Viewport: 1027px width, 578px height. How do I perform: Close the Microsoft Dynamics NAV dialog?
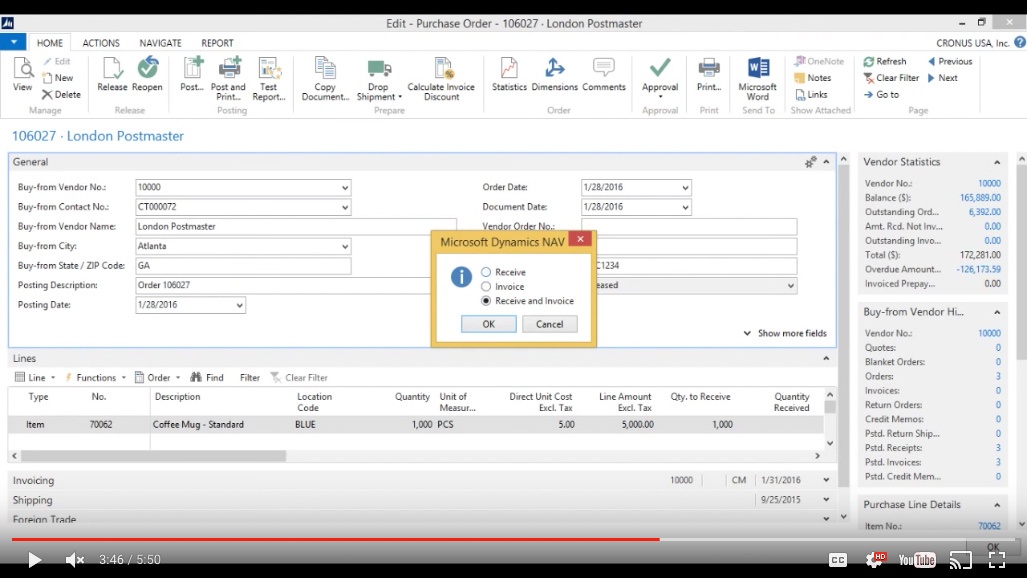580,239
